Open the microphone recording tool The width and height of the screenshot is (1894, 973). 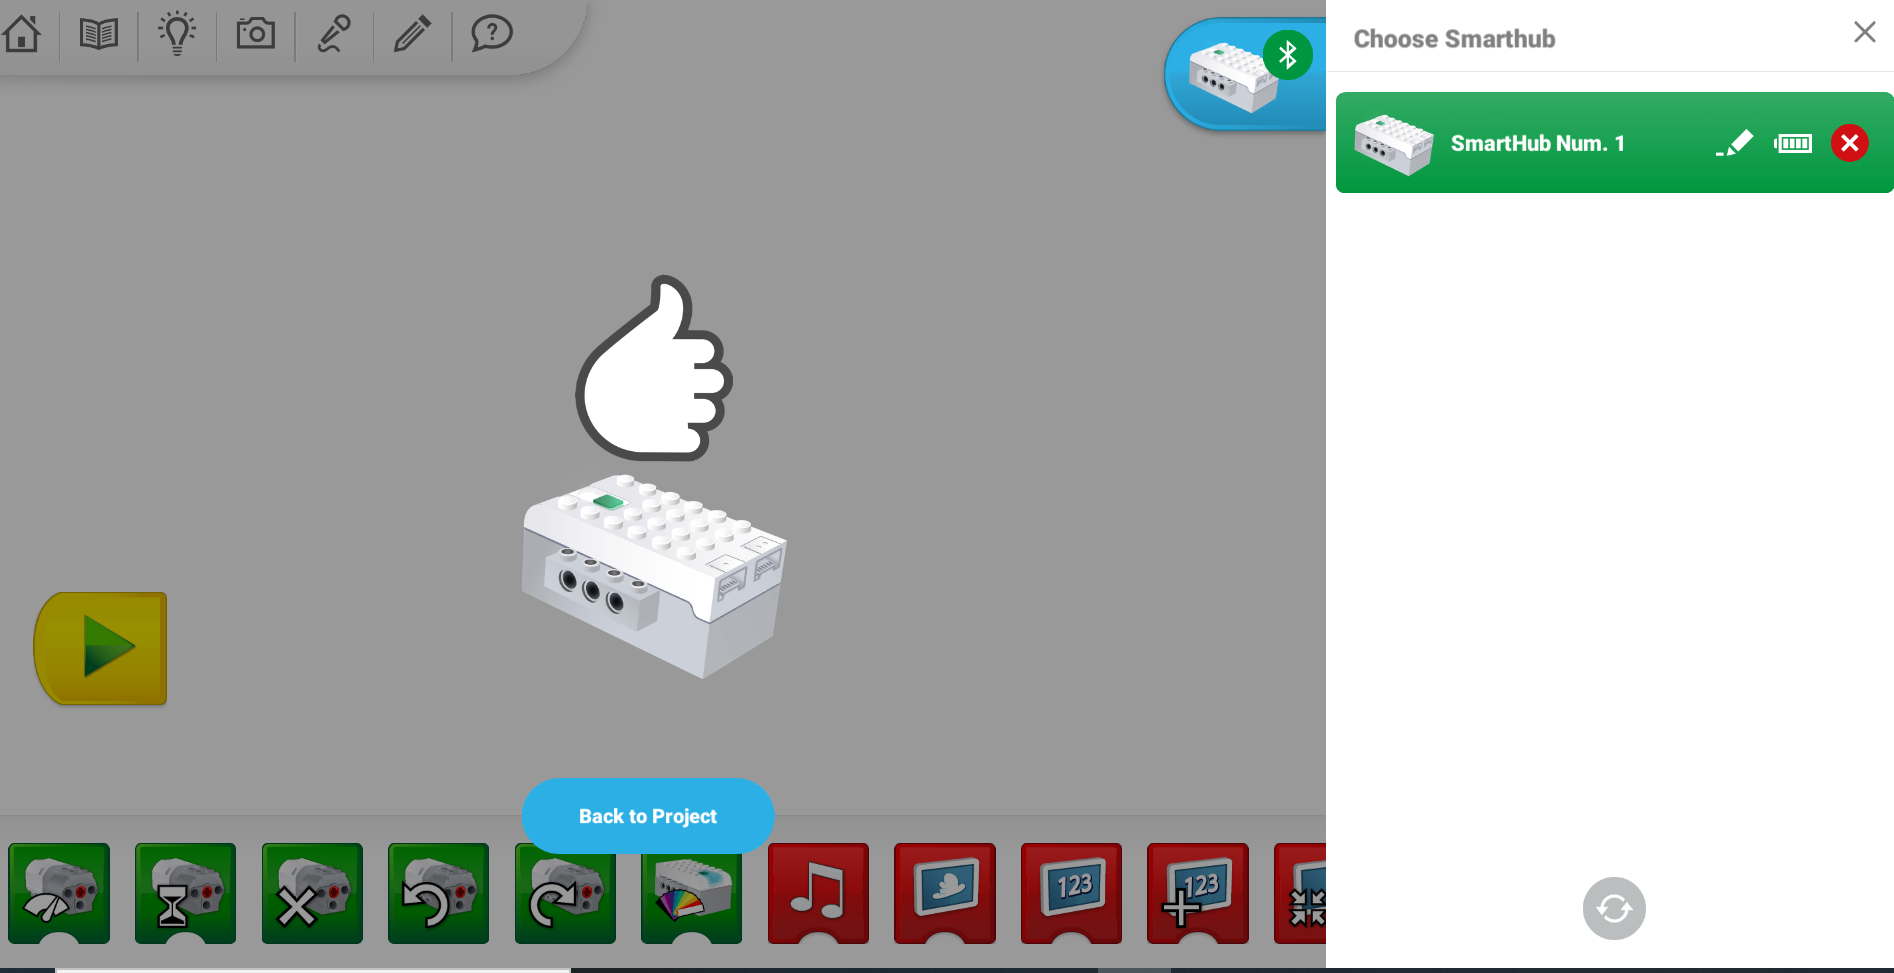[x=333, y=34]
